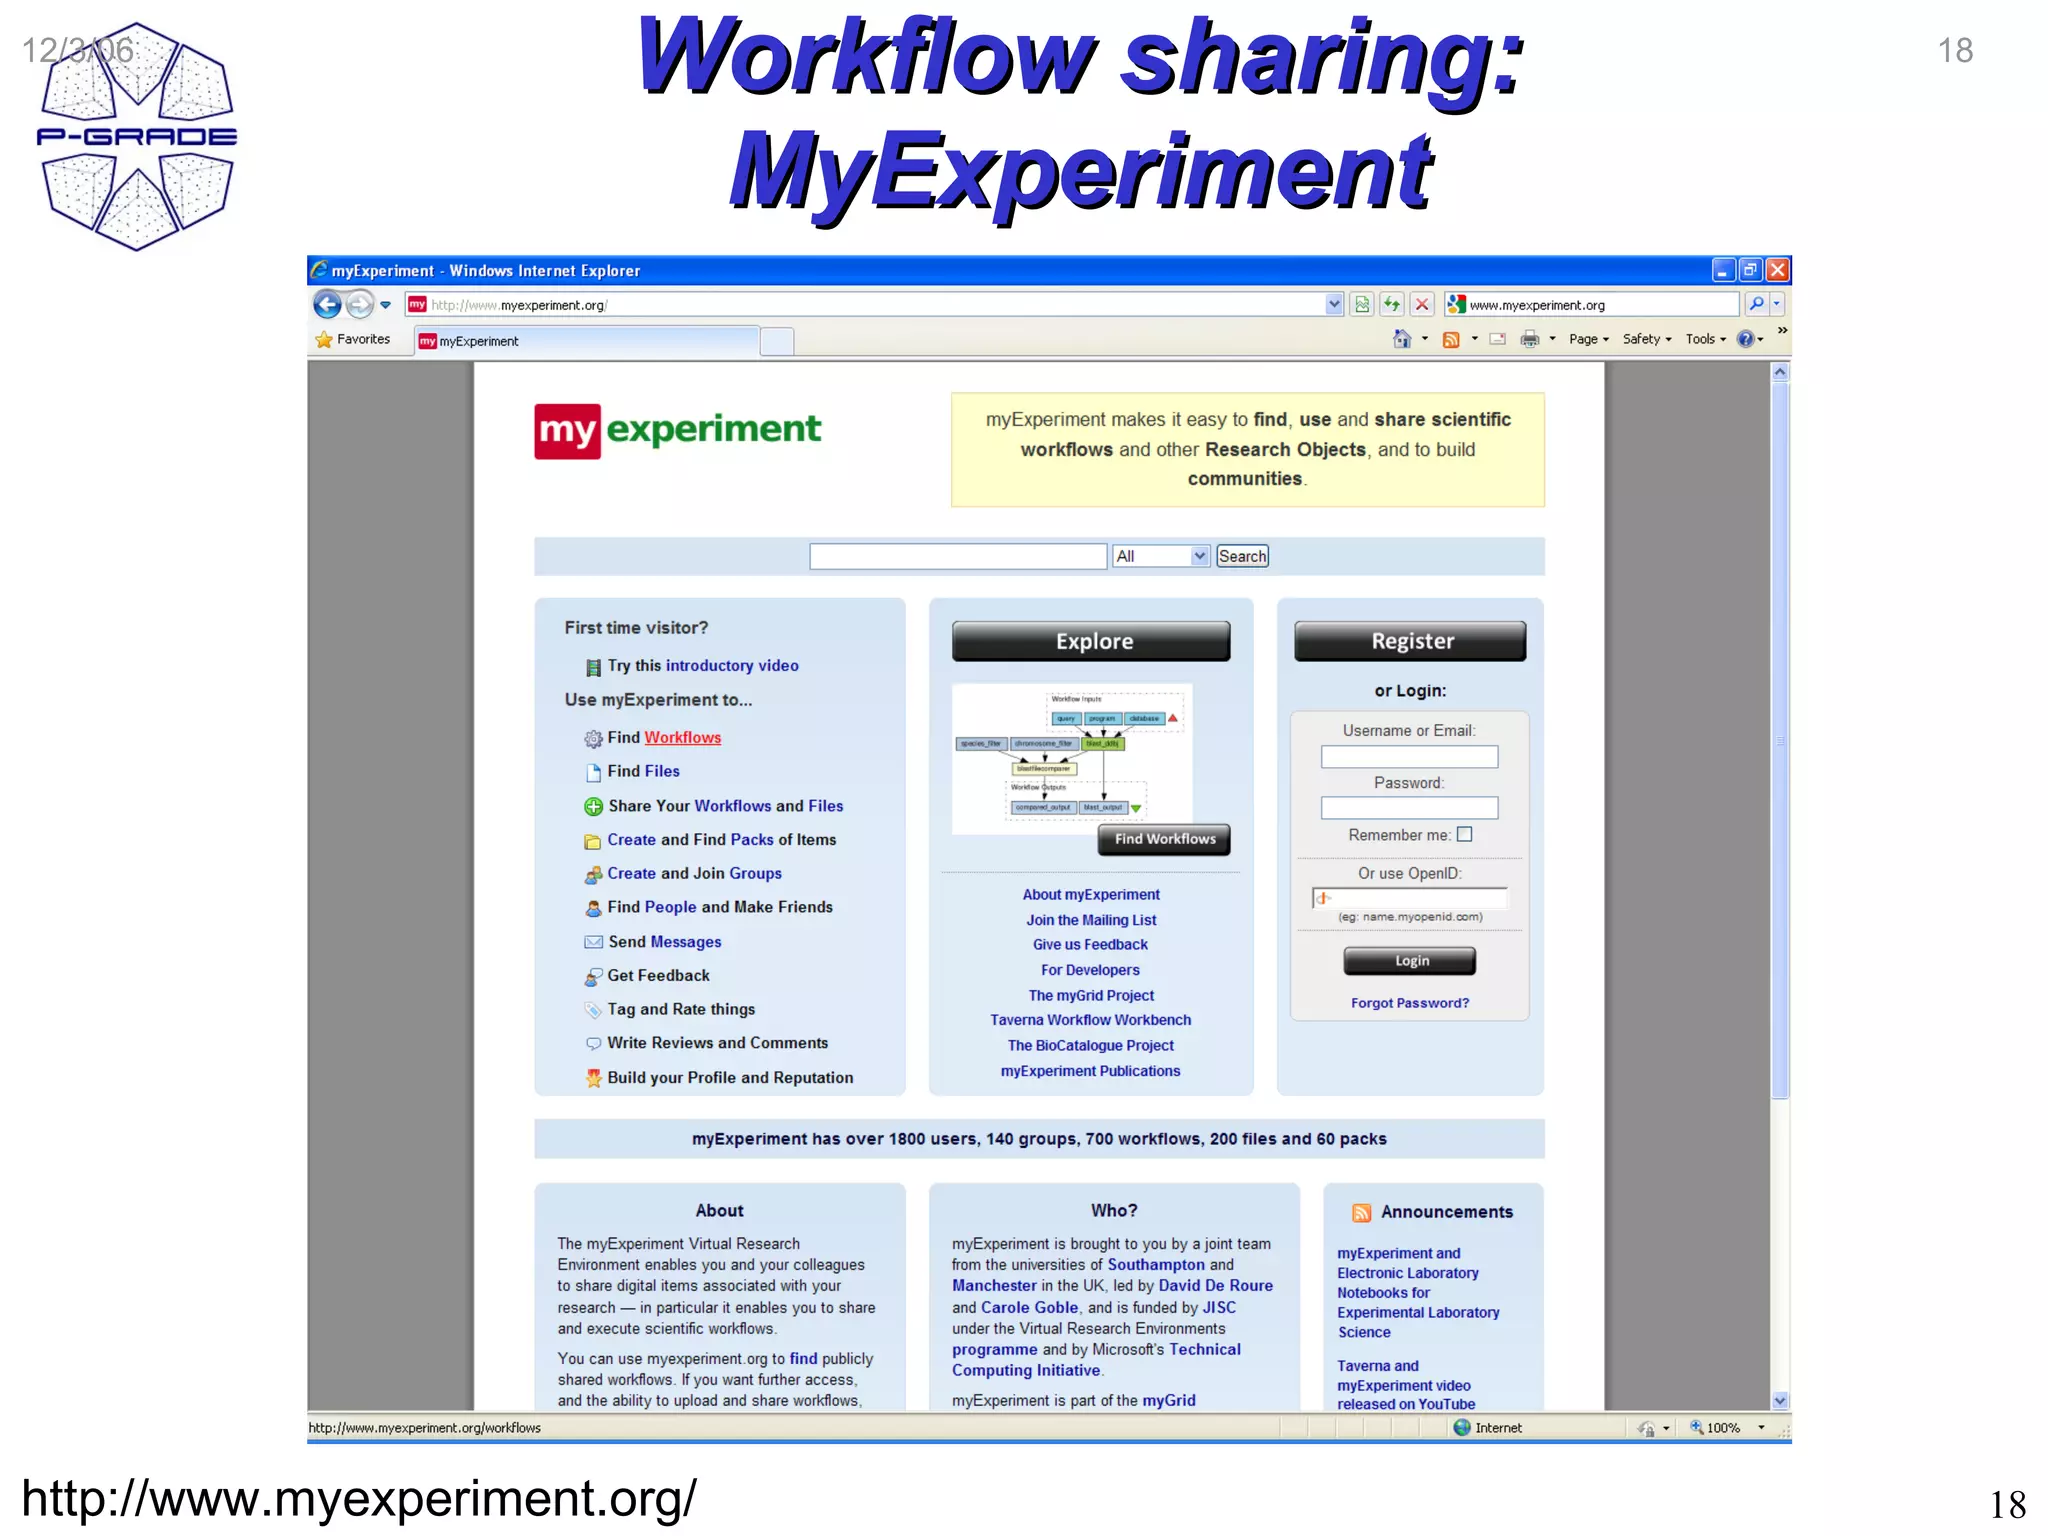The height and width of the screenshot is (1536, 2048).
Task: Tick the Remember me checkbox
Action: (1465, 835)
